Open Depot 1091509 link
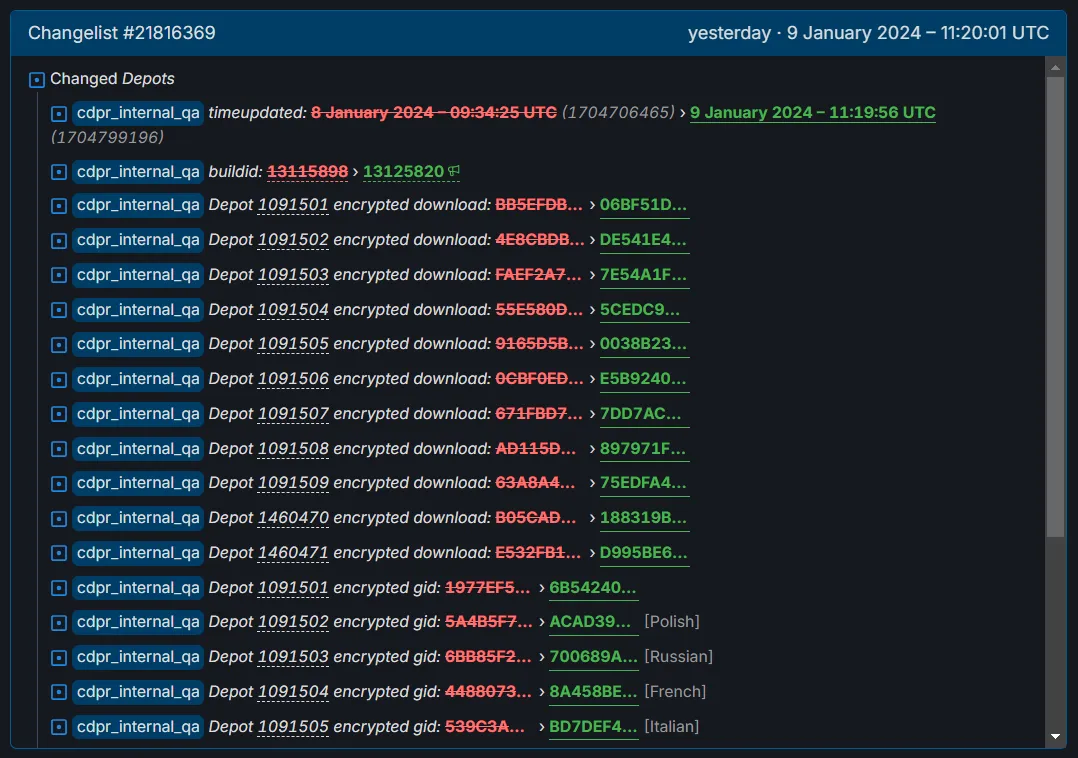 tap(293, 483)
